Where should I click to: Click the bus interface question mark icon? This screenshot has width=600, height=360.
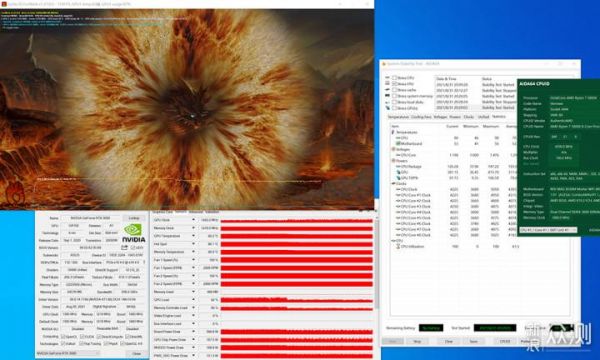click(x=144, y=262)
